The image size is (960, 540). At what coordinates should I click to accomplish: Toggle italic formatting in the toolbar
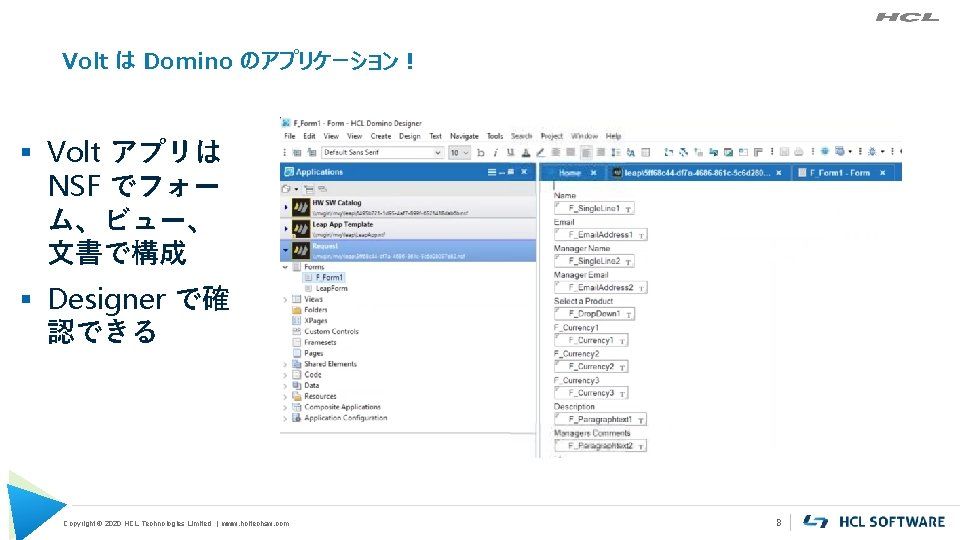[495, 152]
